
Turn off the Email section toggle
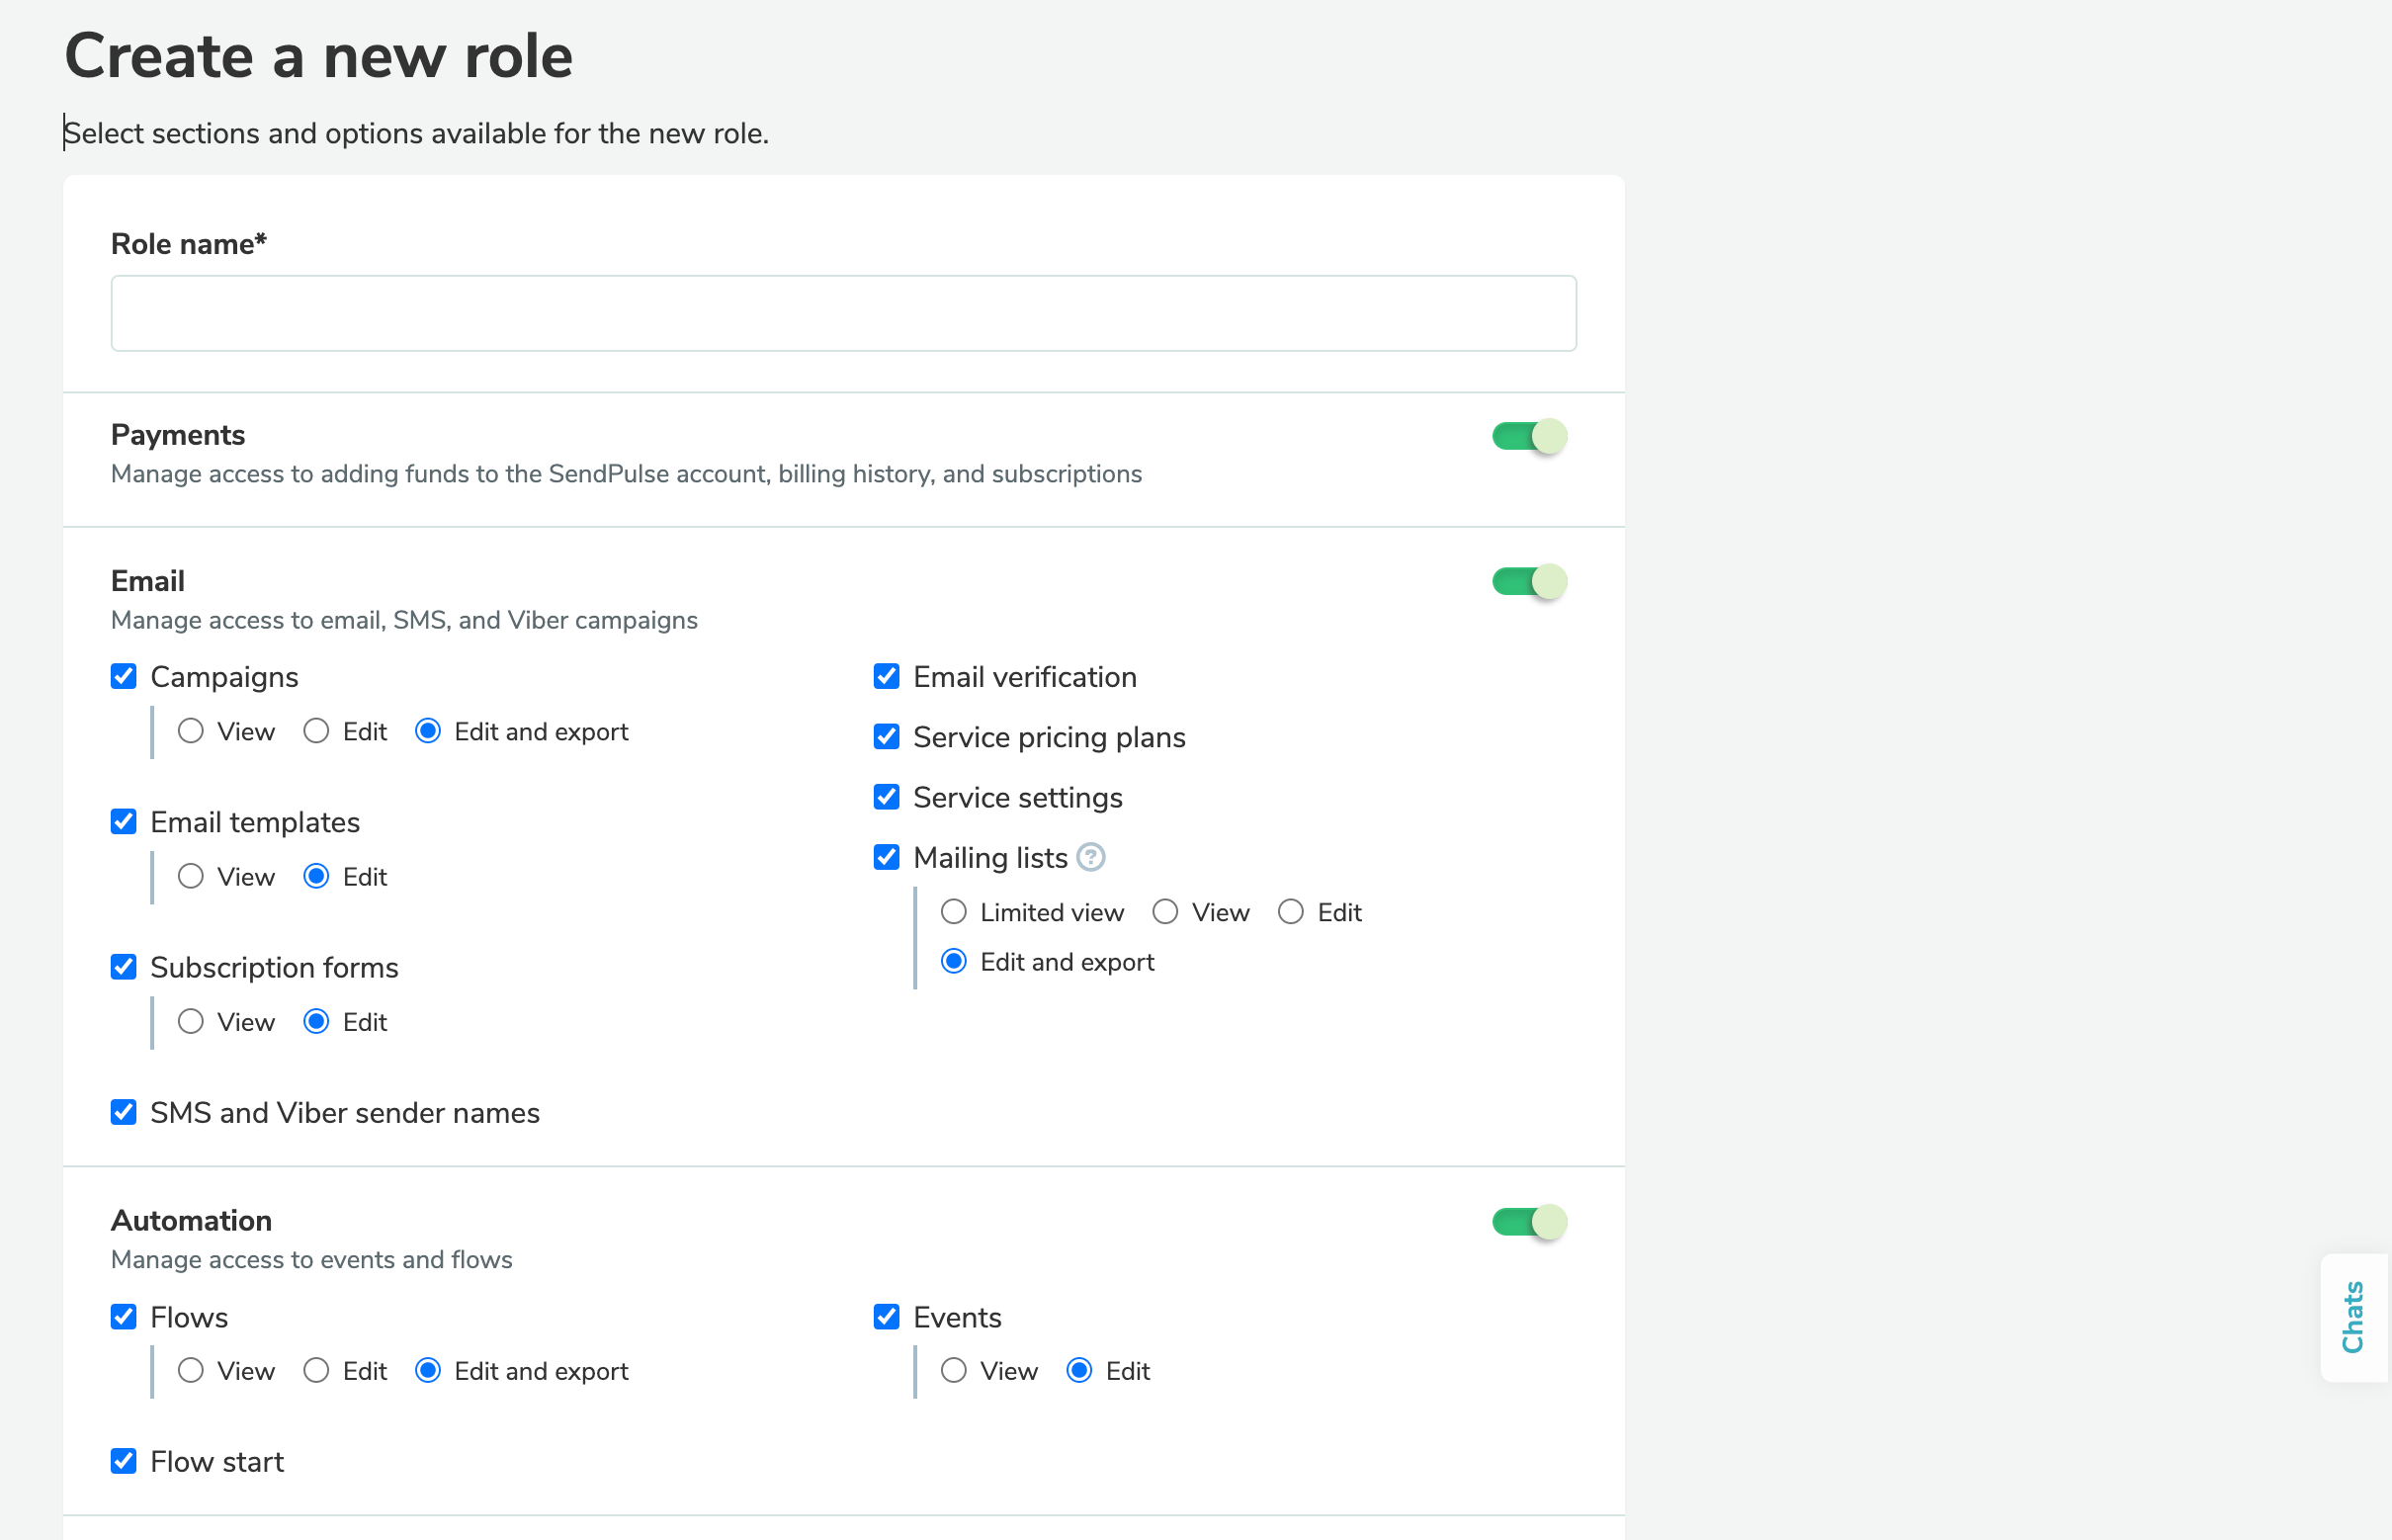1525,582
